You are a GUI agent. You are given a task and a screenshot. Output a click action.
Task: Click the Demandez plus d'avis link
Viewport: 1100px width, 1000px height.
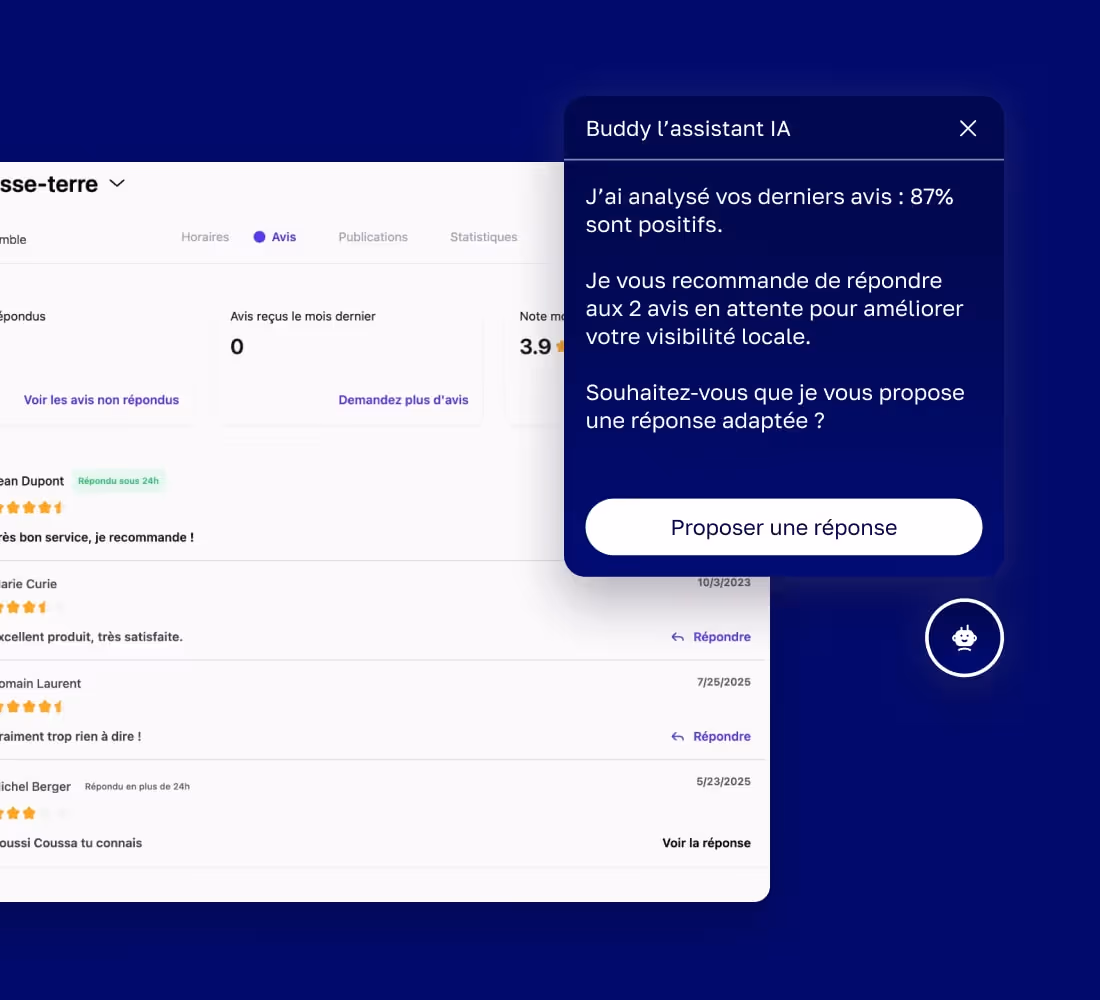(404, 399)
